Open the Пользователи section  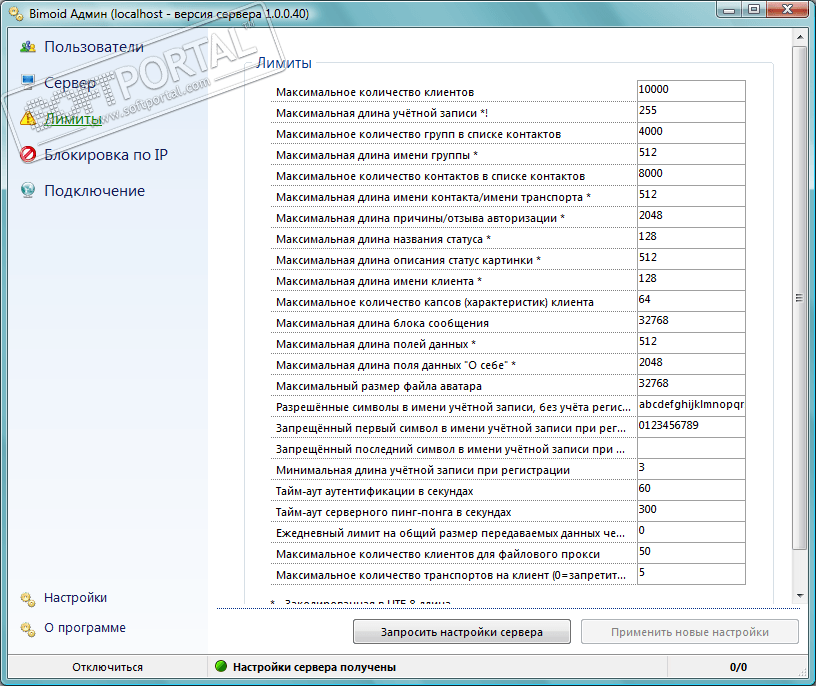(x=94, y=47)
